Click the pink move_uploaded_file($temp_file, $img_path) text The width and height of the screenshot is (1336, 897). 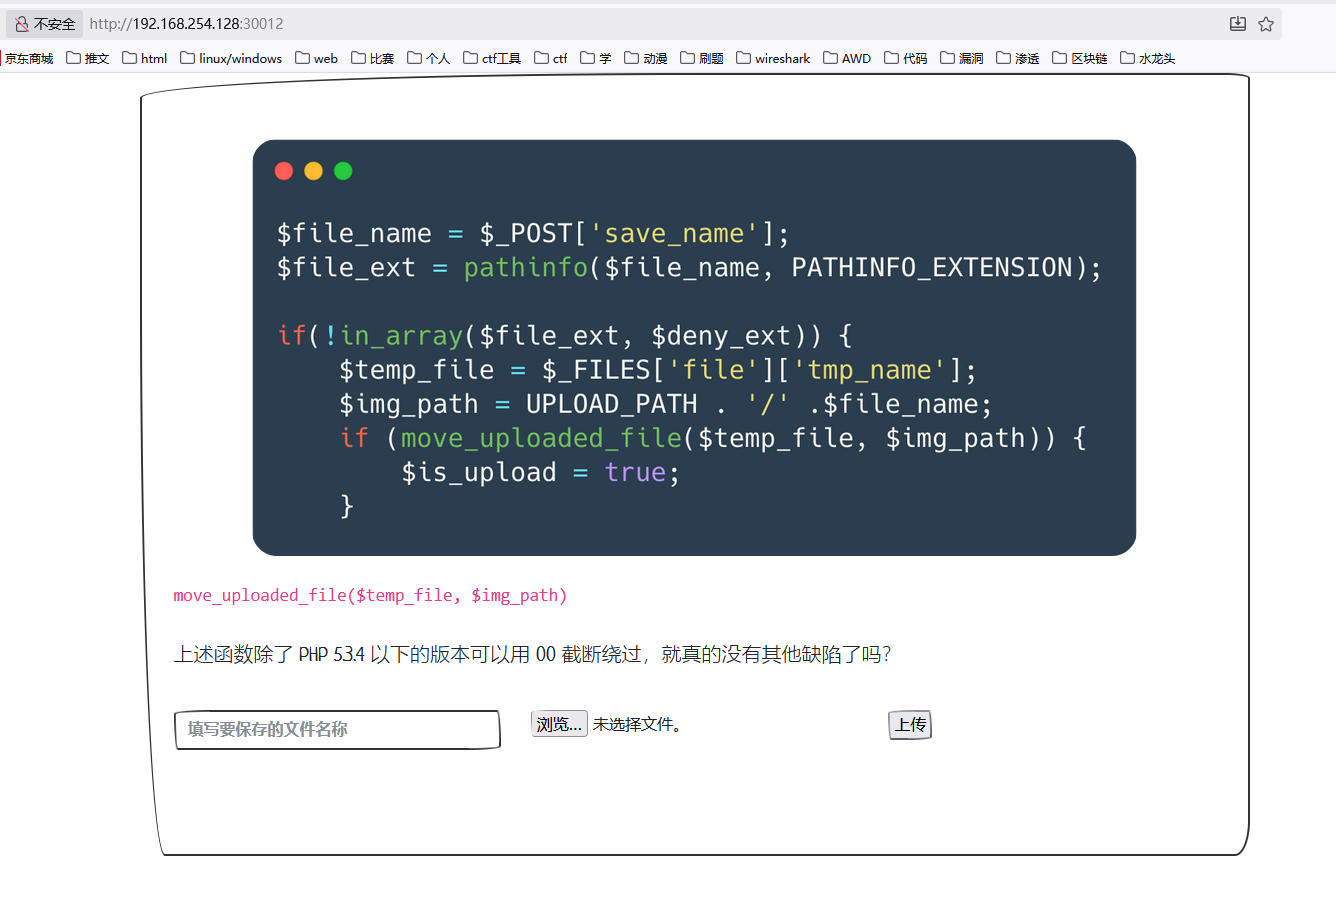(x=370, y=595)
